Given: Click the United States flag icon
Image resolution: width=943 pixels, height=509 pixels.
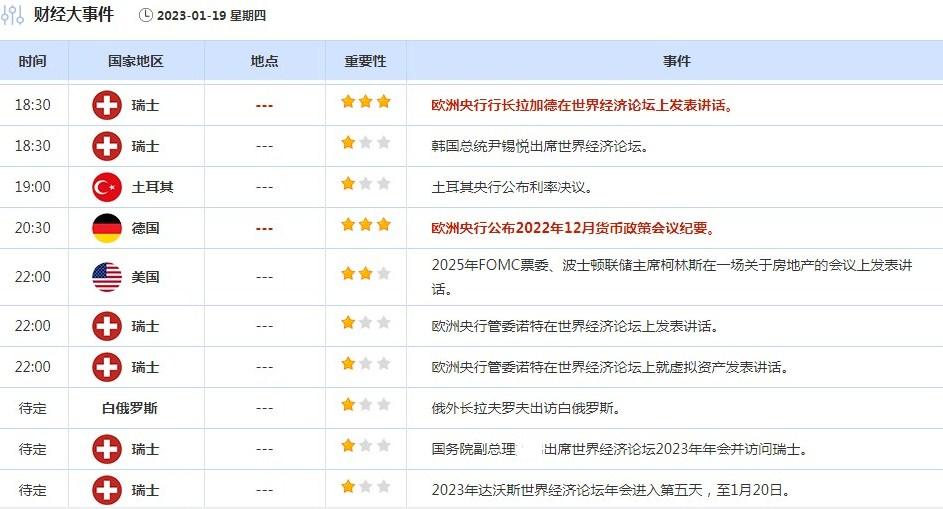Looking at the screenshot, I should (107, 277).
